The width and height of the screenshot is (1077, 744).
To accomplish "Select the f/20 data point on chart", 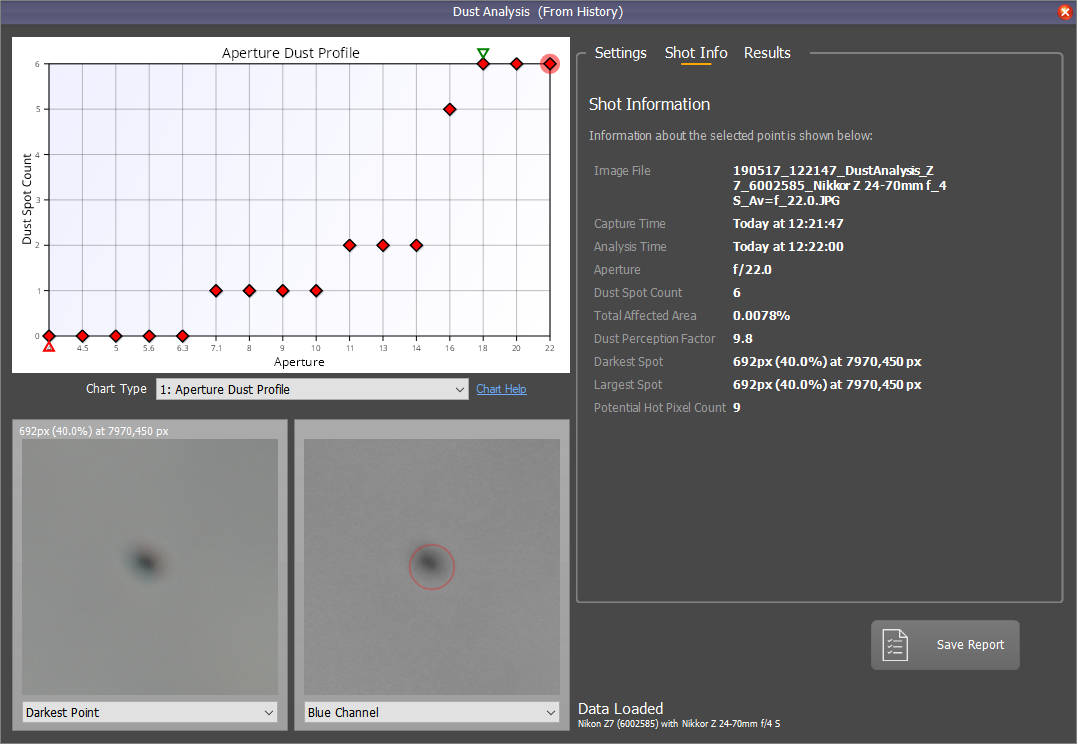I will coord(517,64).
